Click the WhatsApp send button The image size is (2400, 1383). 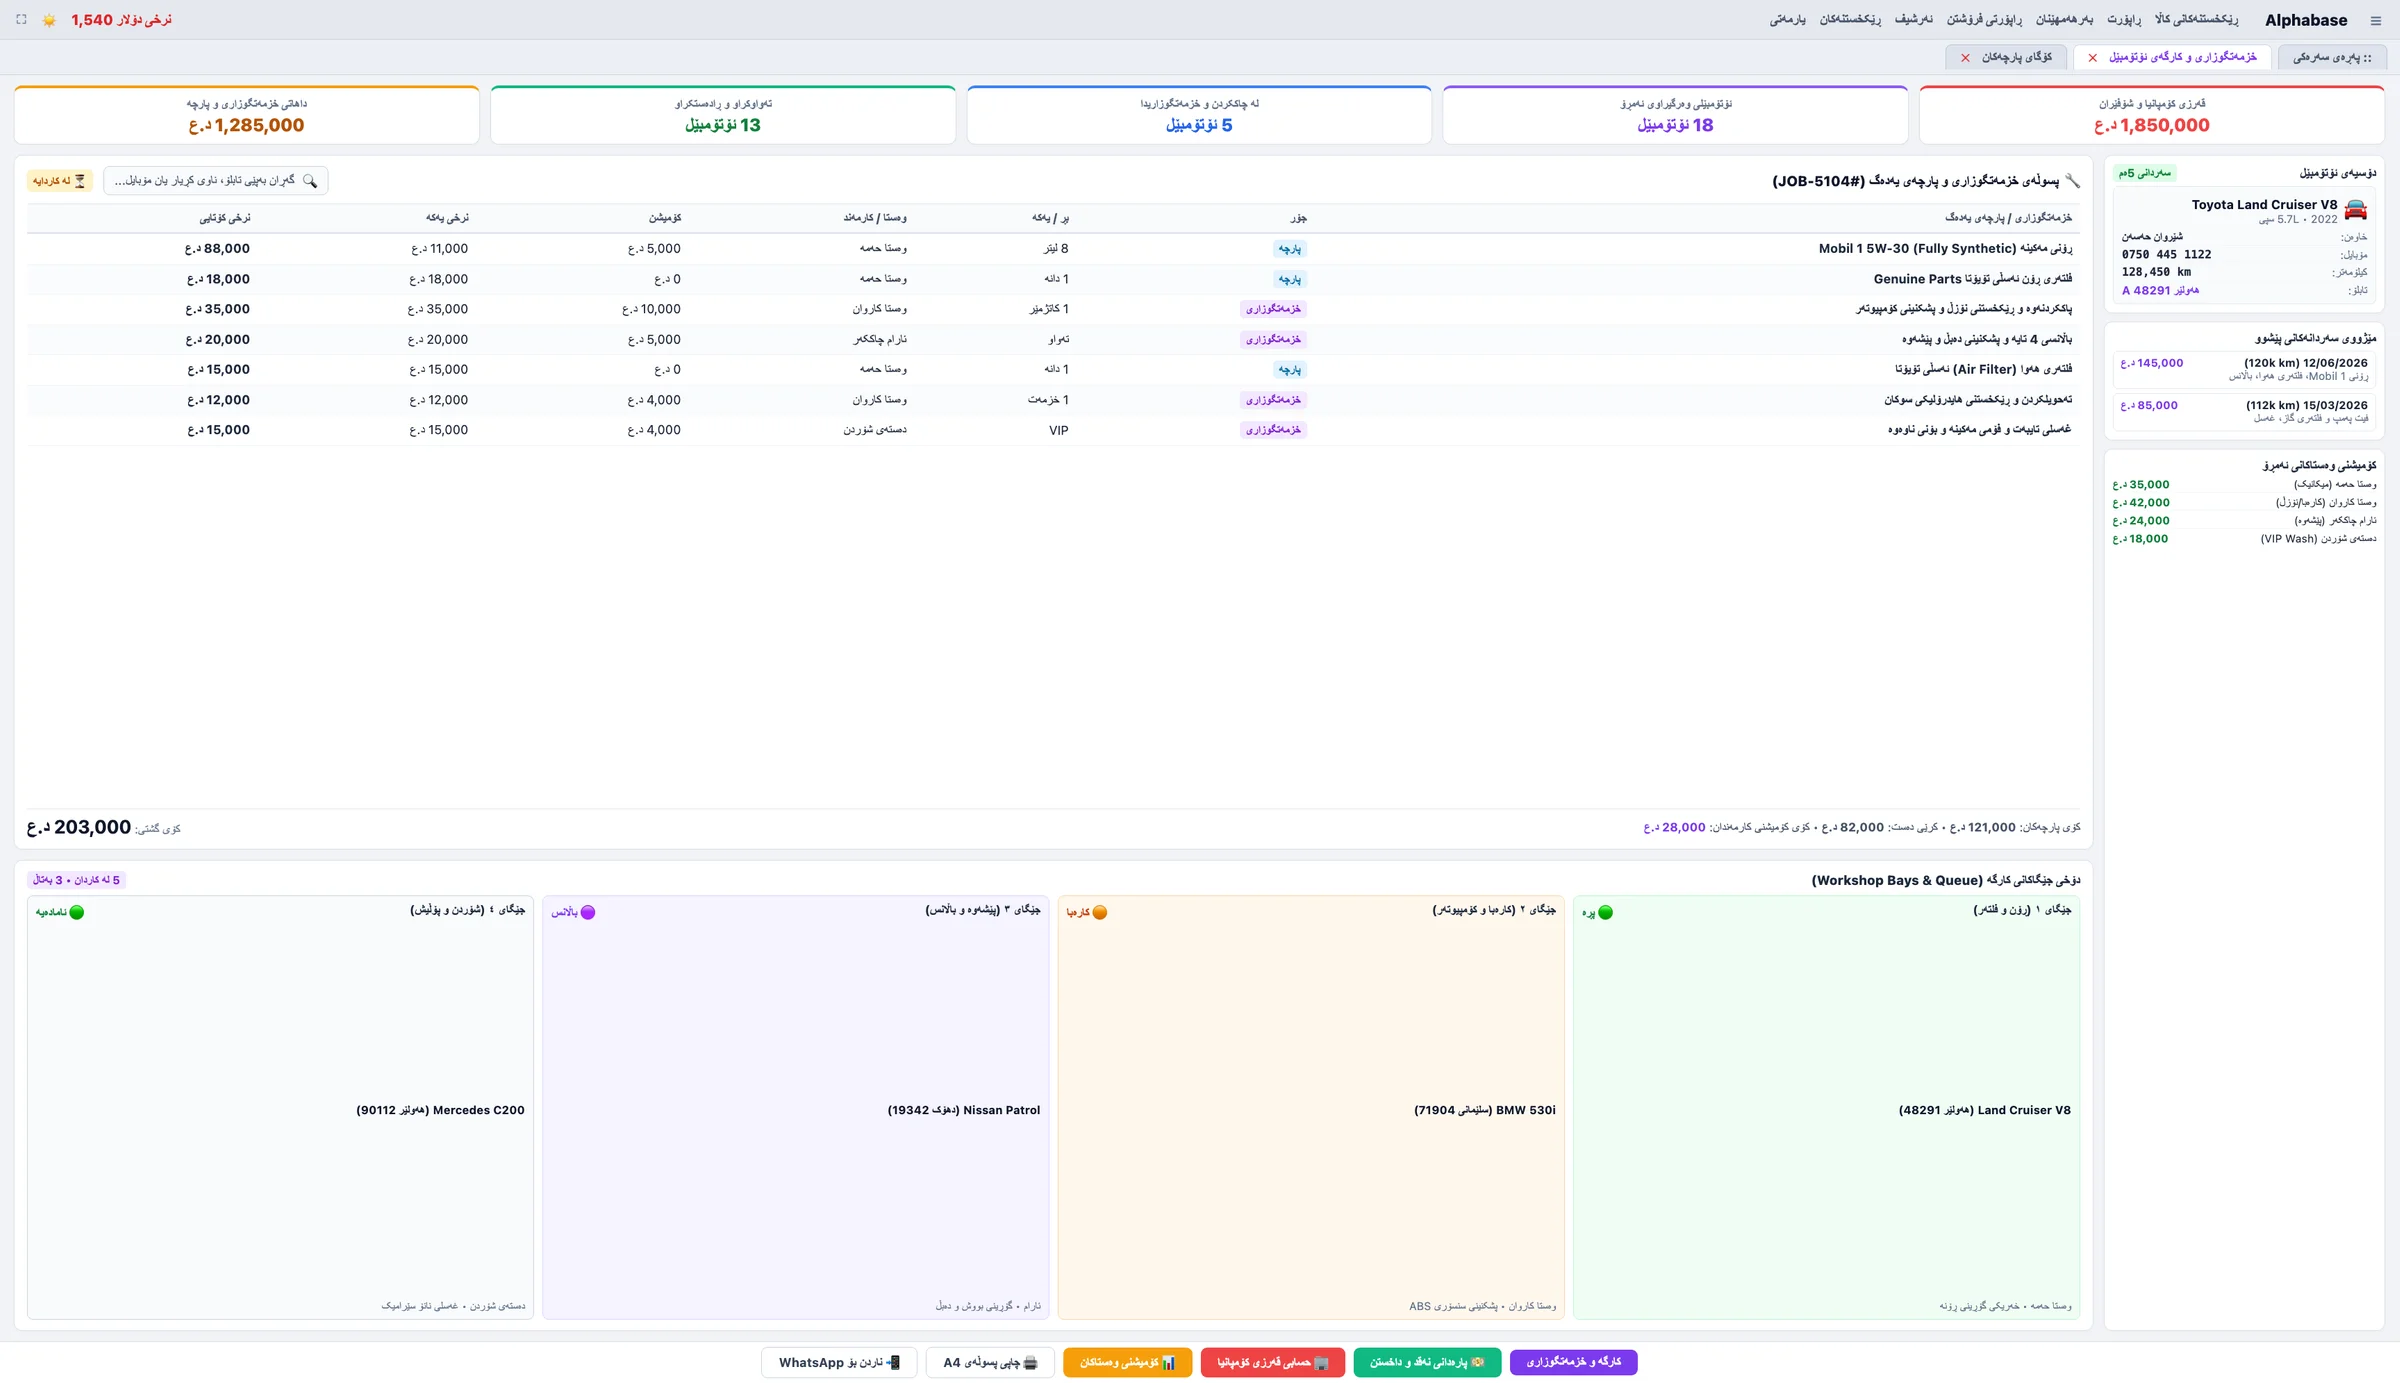coord(839,1362)
